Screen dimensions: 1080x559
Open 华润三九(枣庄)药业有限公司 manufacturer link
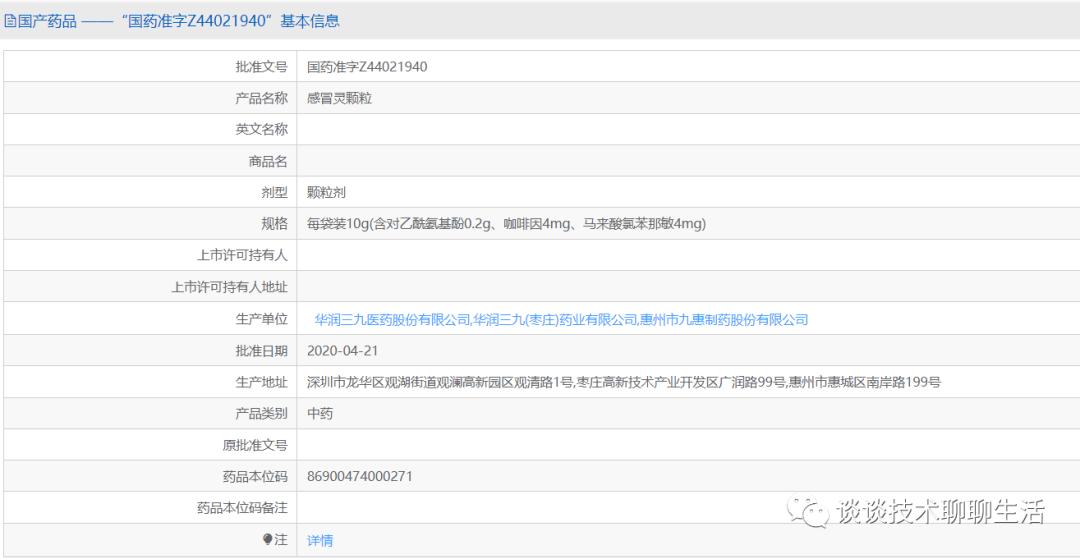(555, 319)
